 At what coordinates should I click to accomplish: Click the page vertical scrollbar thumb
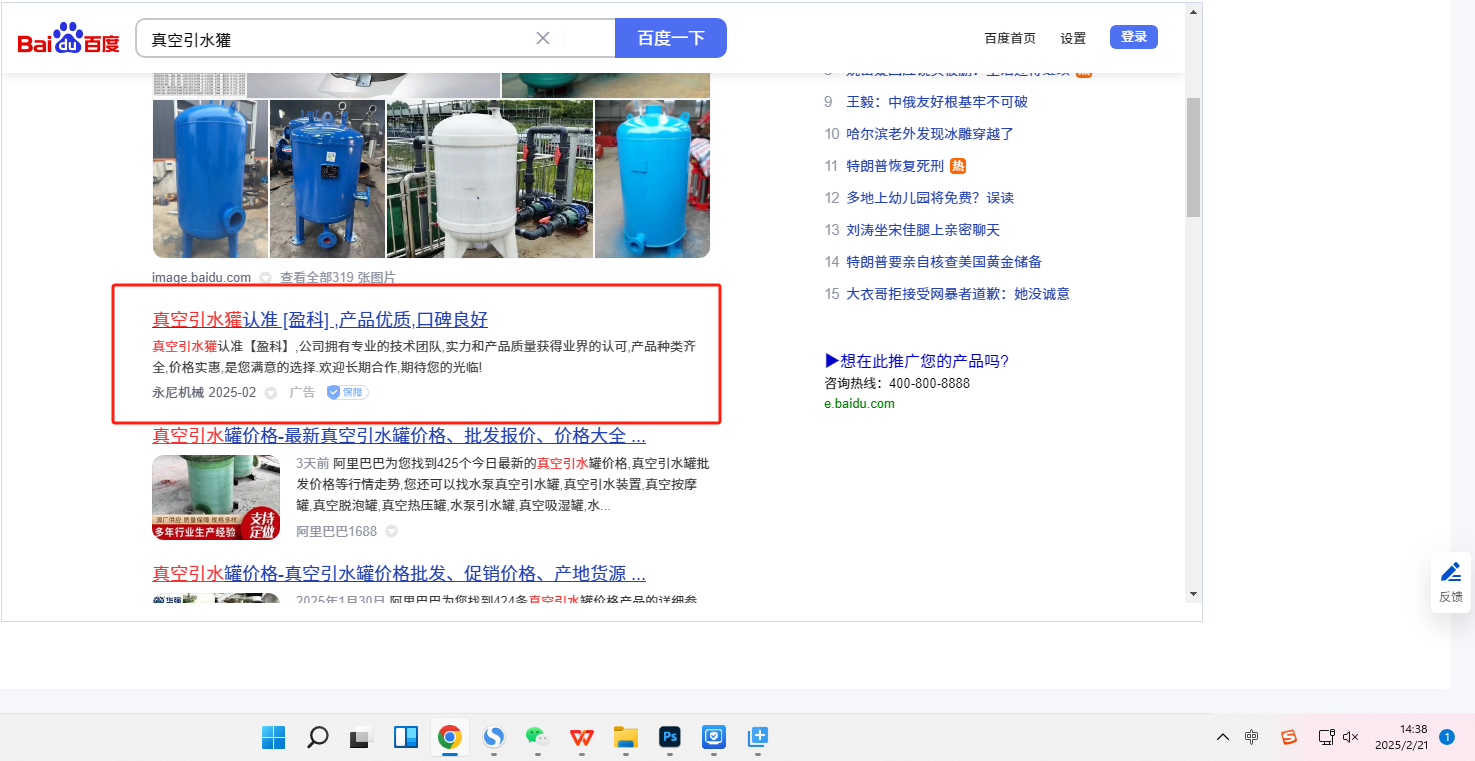point(1193,158)
